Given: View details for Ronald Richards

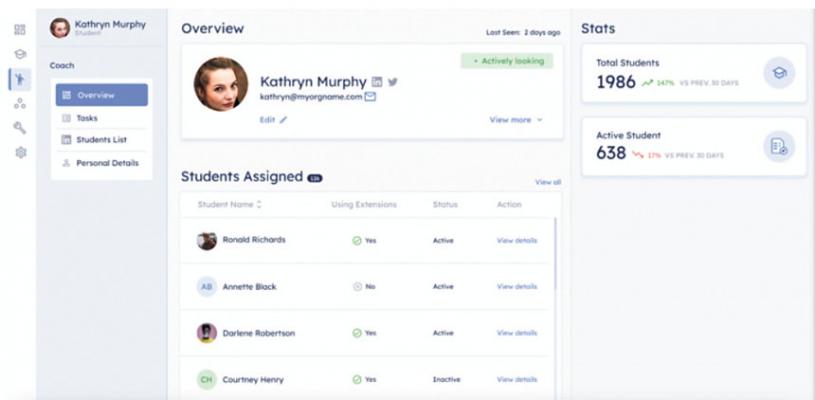Looking at the screenshot, I should point(516,241).
